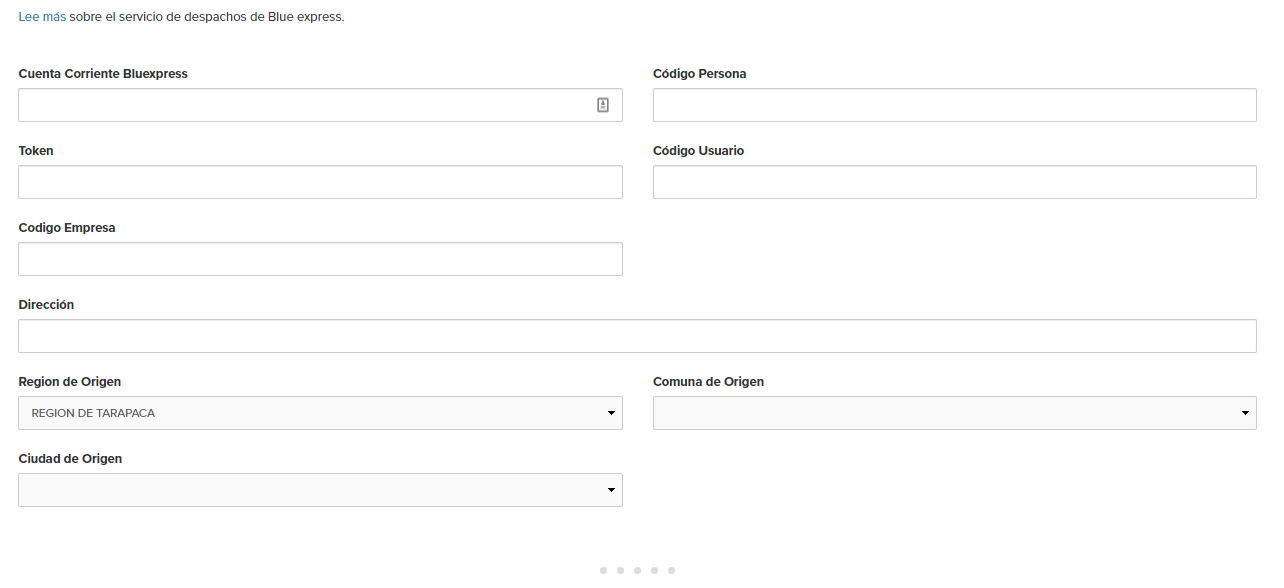Viewport: 1284px width, 588px height.
Task: Click the first dot at page bottom
Action: 604,570
